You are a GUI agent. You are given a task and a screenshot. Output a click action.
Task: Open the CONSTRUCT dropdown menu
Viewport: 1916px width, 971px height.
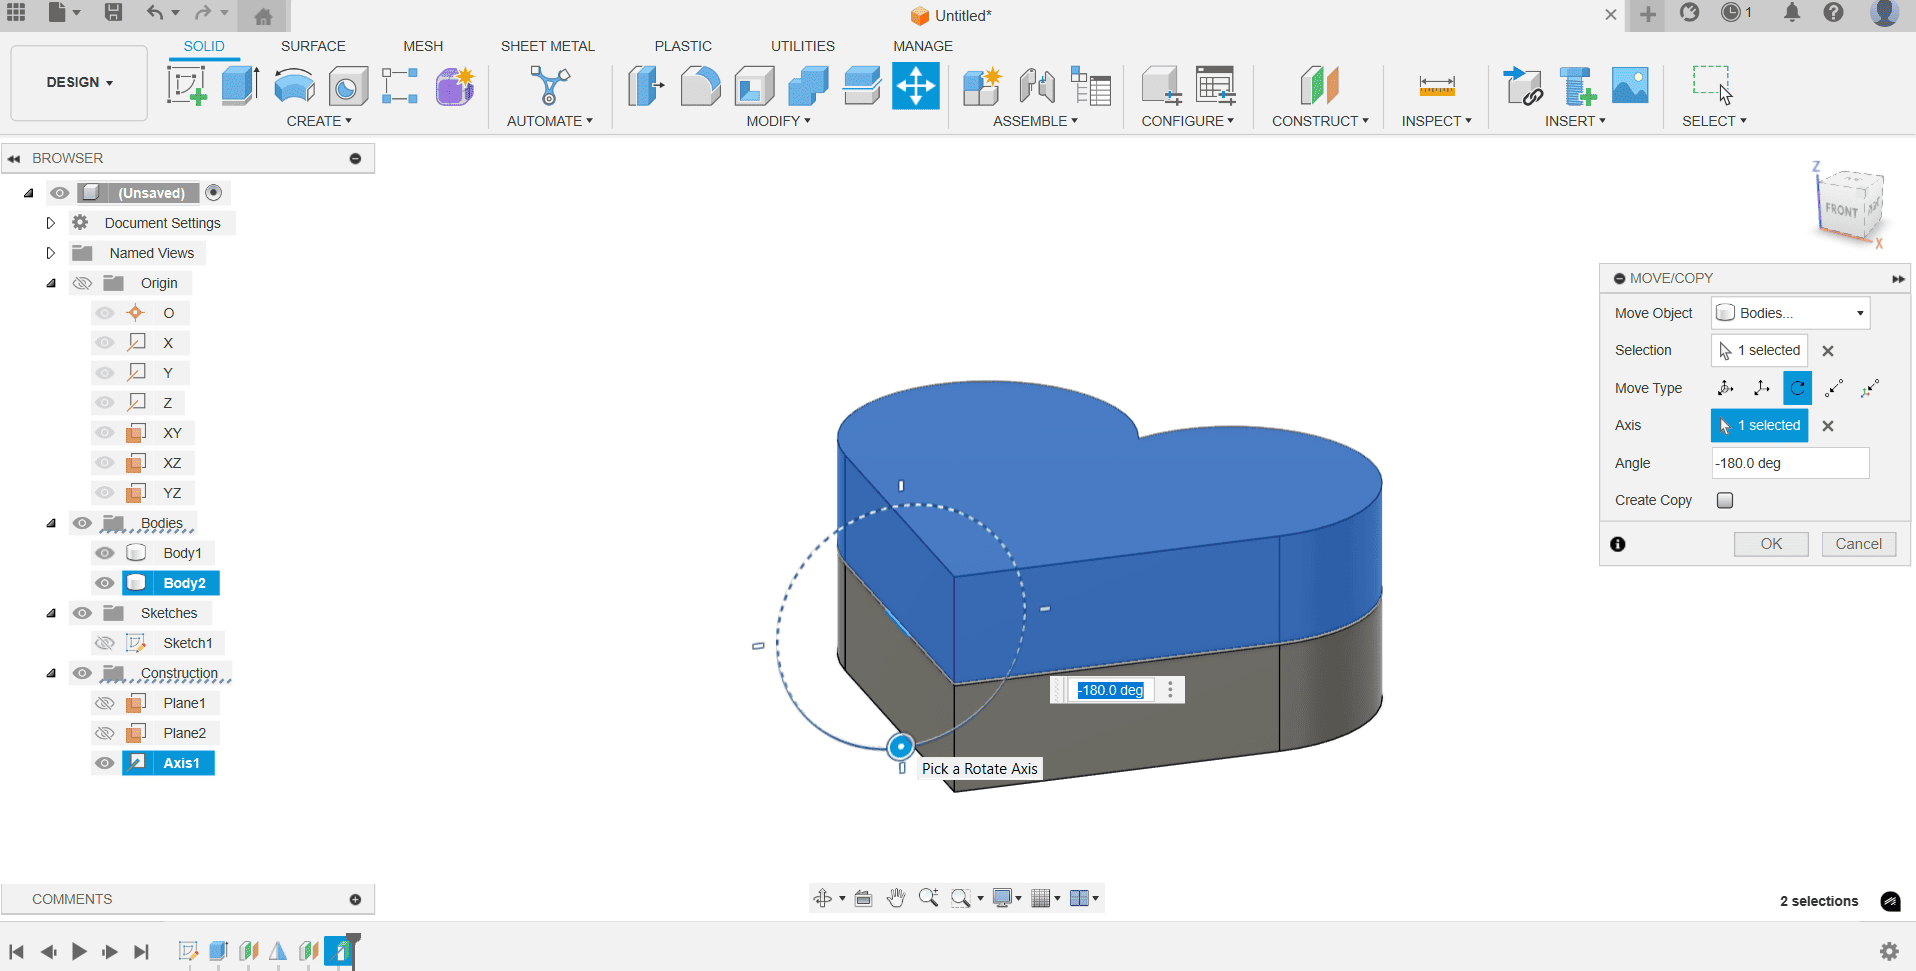(x=1320, y=121)
